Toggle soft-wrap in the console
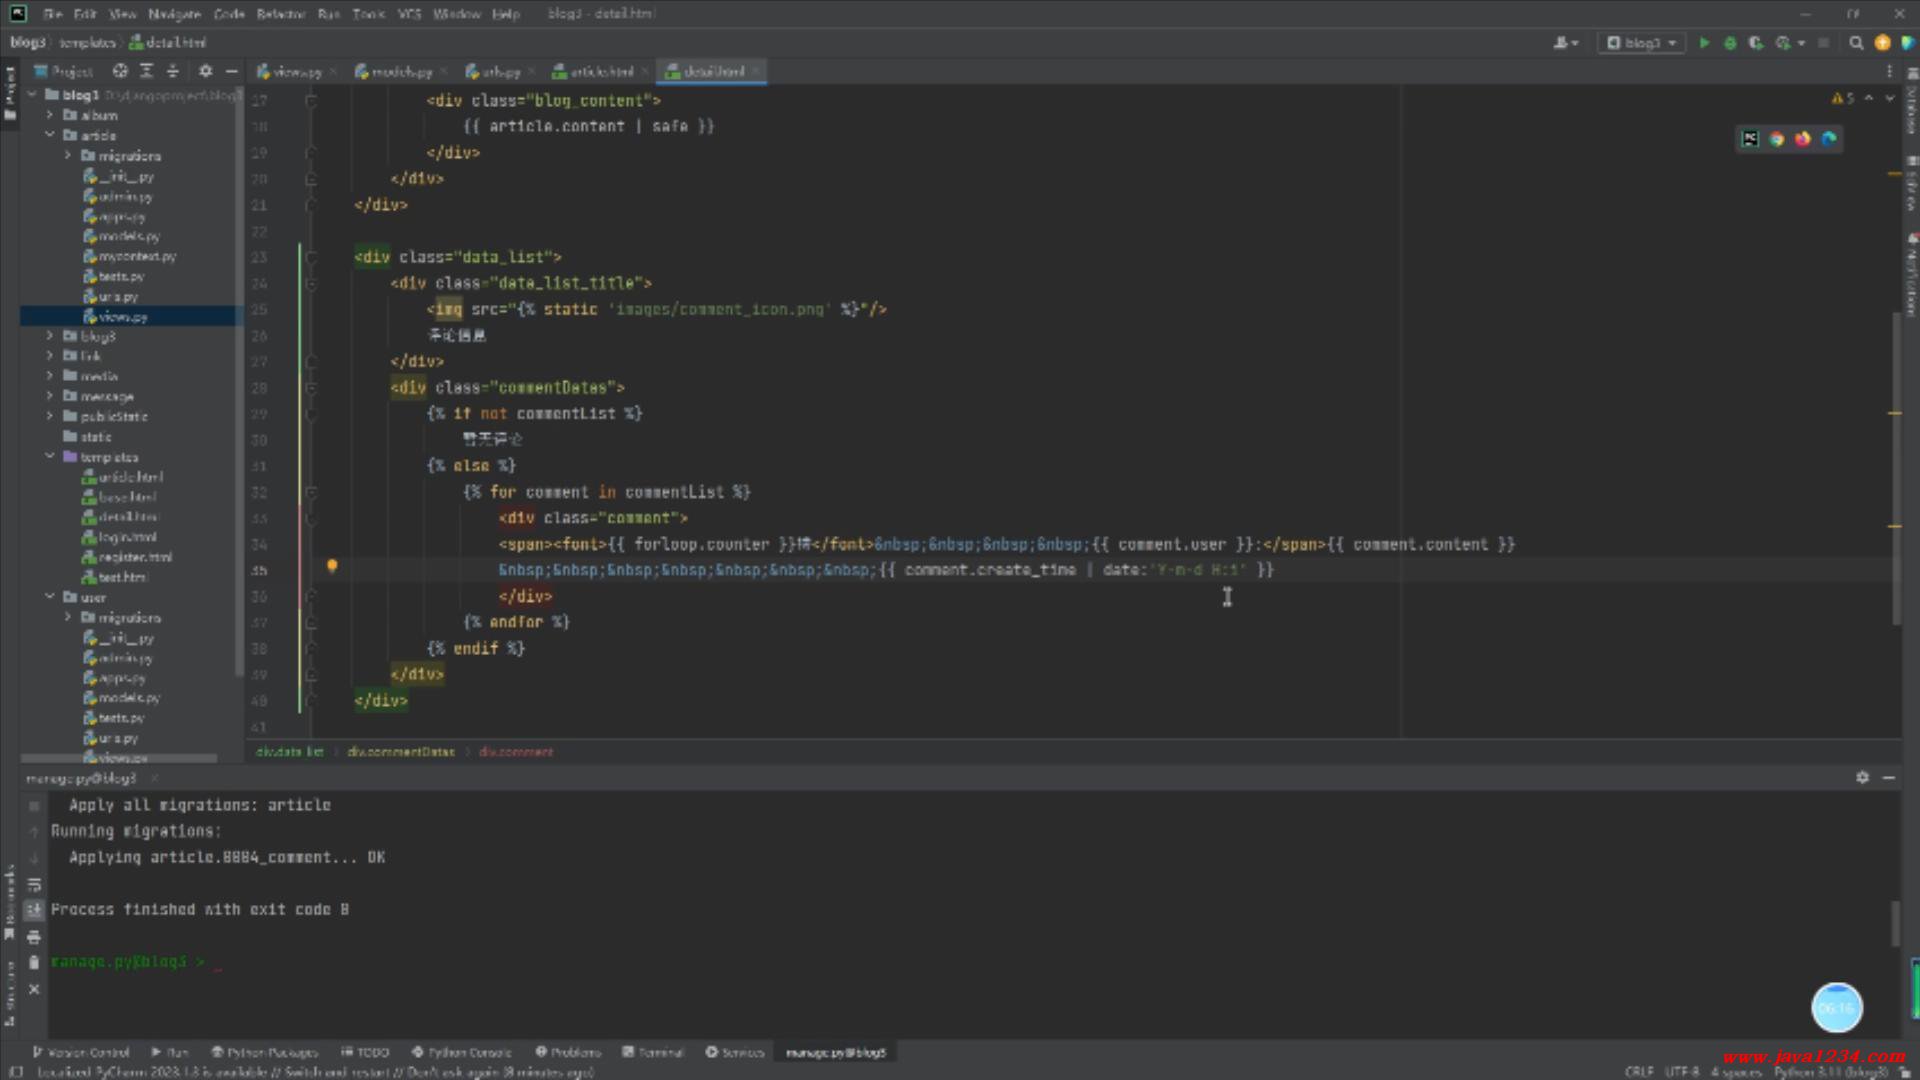 (34, 884)
